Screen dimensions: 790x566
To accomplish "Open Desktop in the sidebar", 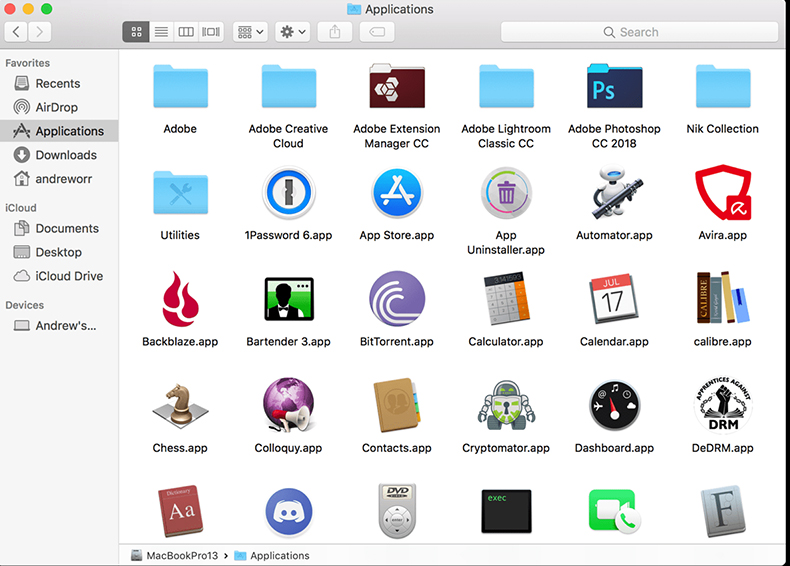I will (59, 253).
